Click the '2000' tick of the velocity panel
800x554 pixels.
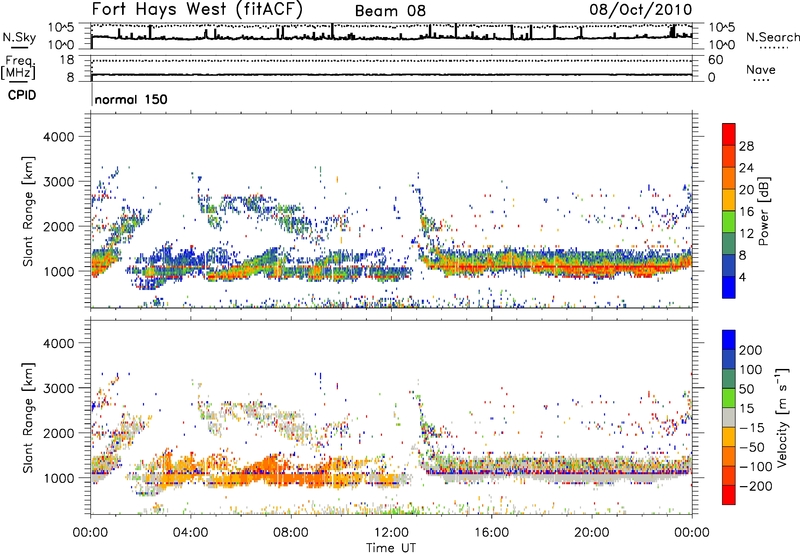59,433
